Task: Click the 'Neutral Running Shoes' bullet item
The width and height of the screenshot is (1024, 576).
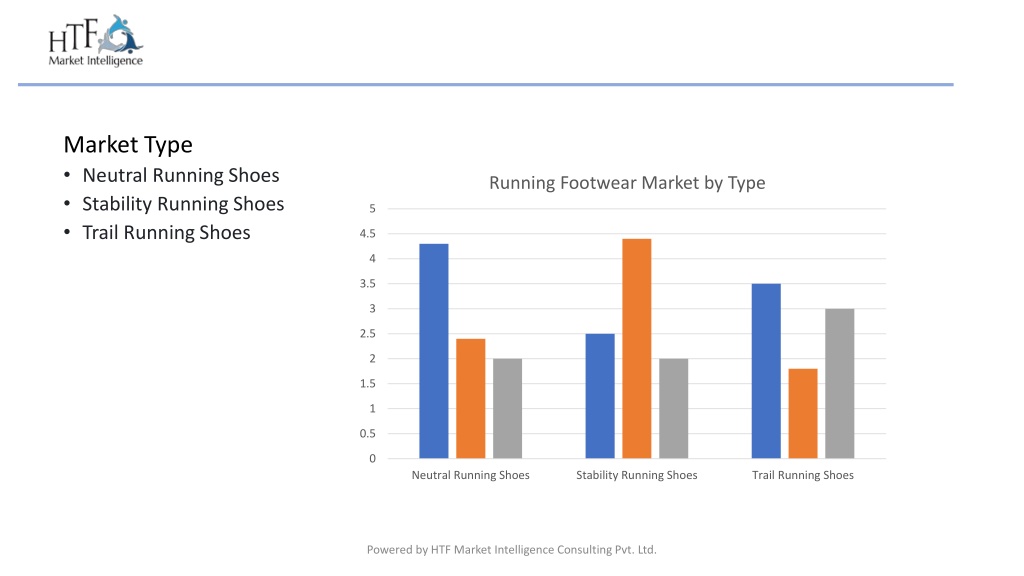Action: click(181, 175)
